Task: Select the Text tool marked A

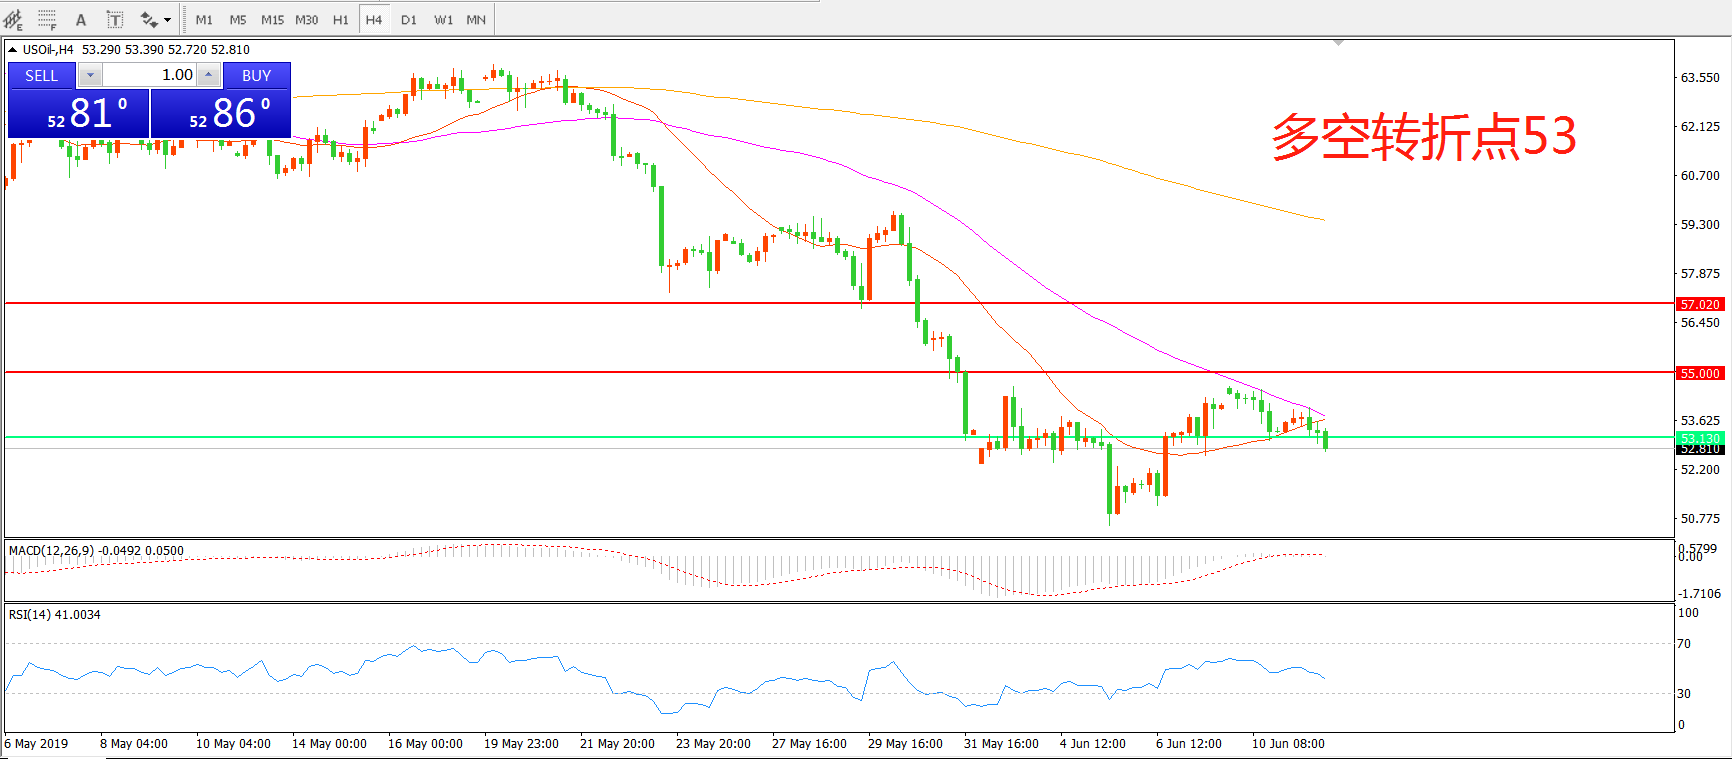Action: (x=81, y=19)
